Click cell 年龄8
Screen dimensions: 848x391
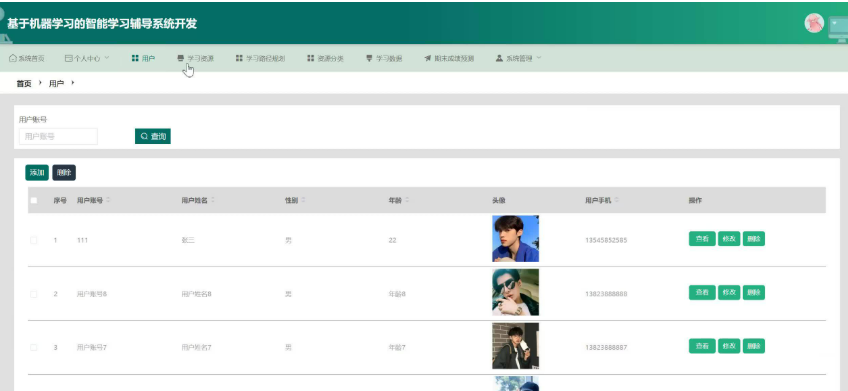(x=397, y=294)
